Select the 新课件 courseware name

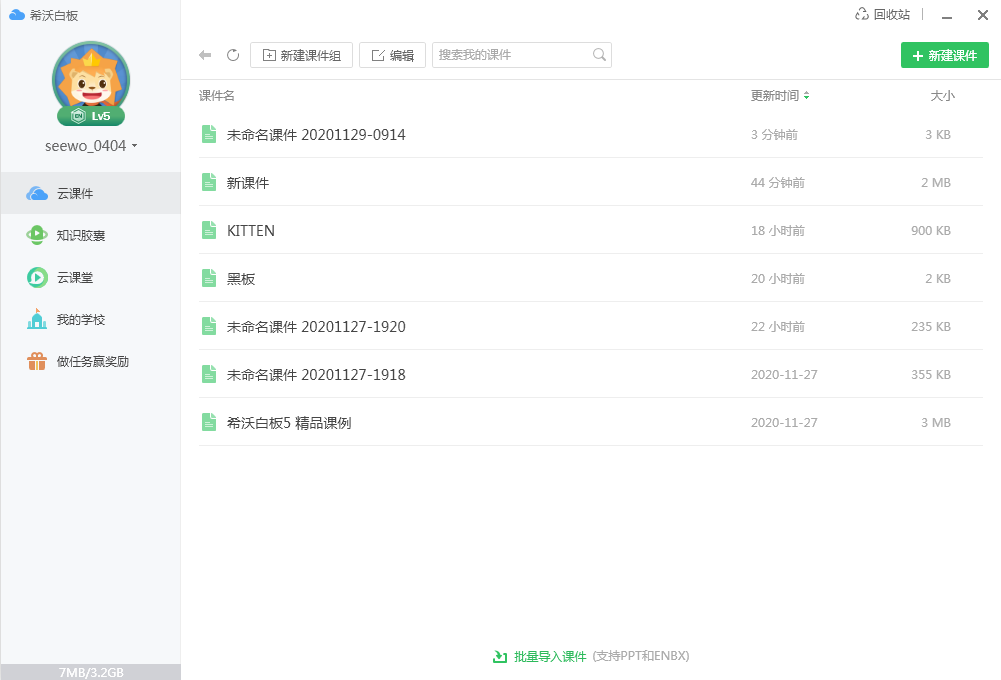(x=248, y=183)
